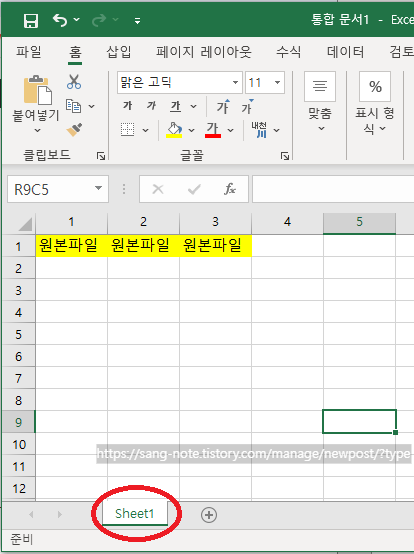This screenshot has width=414, height=554.
Task: Click into the formula bar
Action: 333,189
